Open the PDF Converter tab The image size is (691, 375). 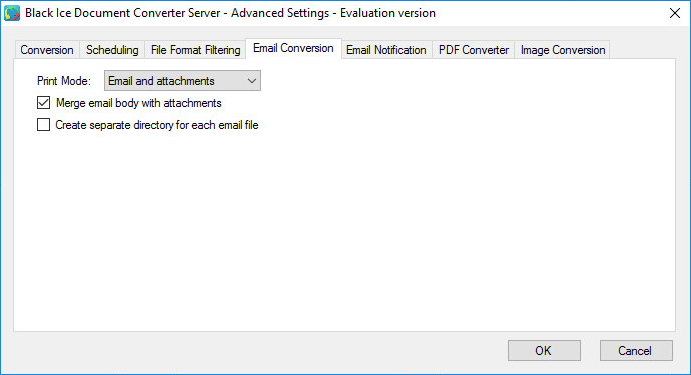pyautogui.click(x=474, y=50)
